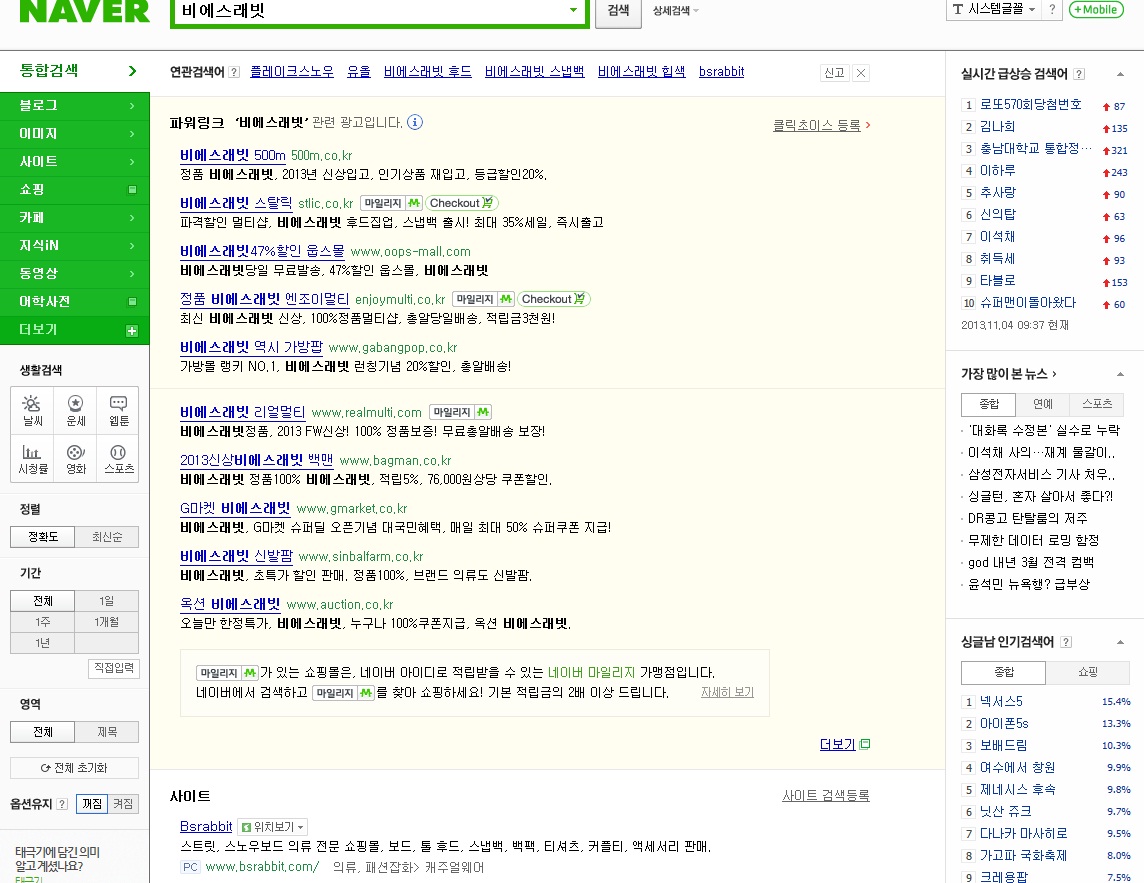This screenshot has width=1144, height=883.
Task: Click the new-window icon beside the 더보기 link
Action: [x=865, y=744]
